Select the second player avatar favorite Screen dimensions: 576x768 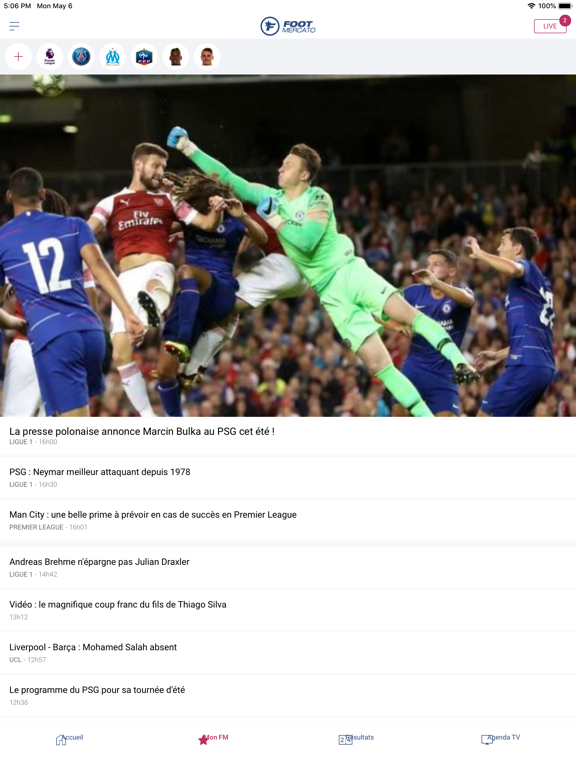click(207, 57)
